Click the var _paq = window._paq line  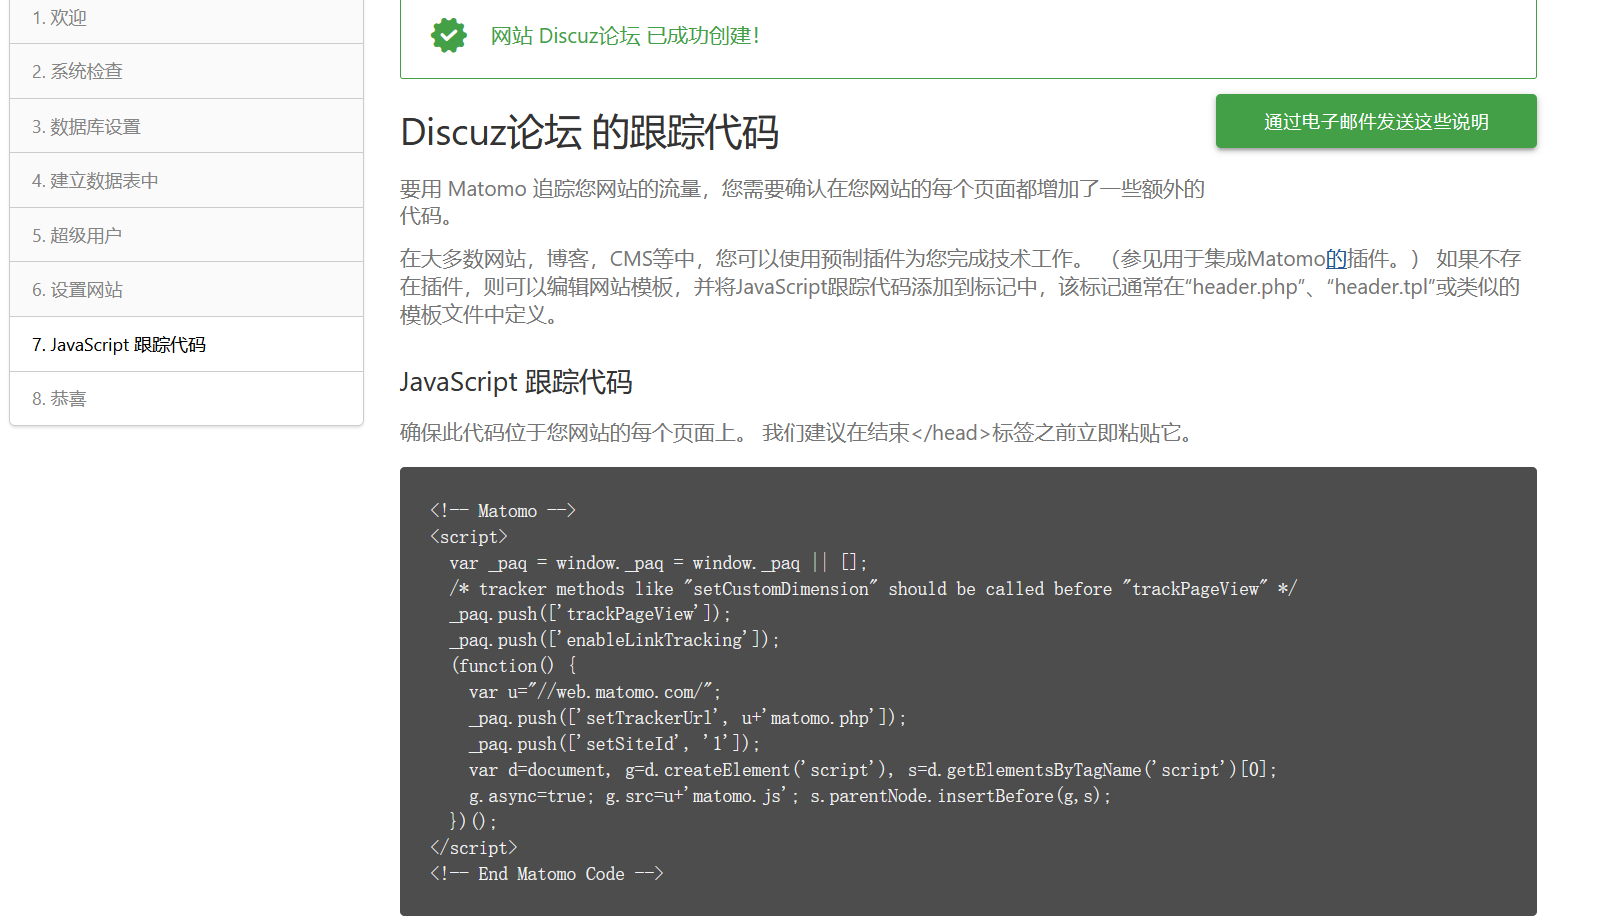pyautogui.click(x=659, y=563)
